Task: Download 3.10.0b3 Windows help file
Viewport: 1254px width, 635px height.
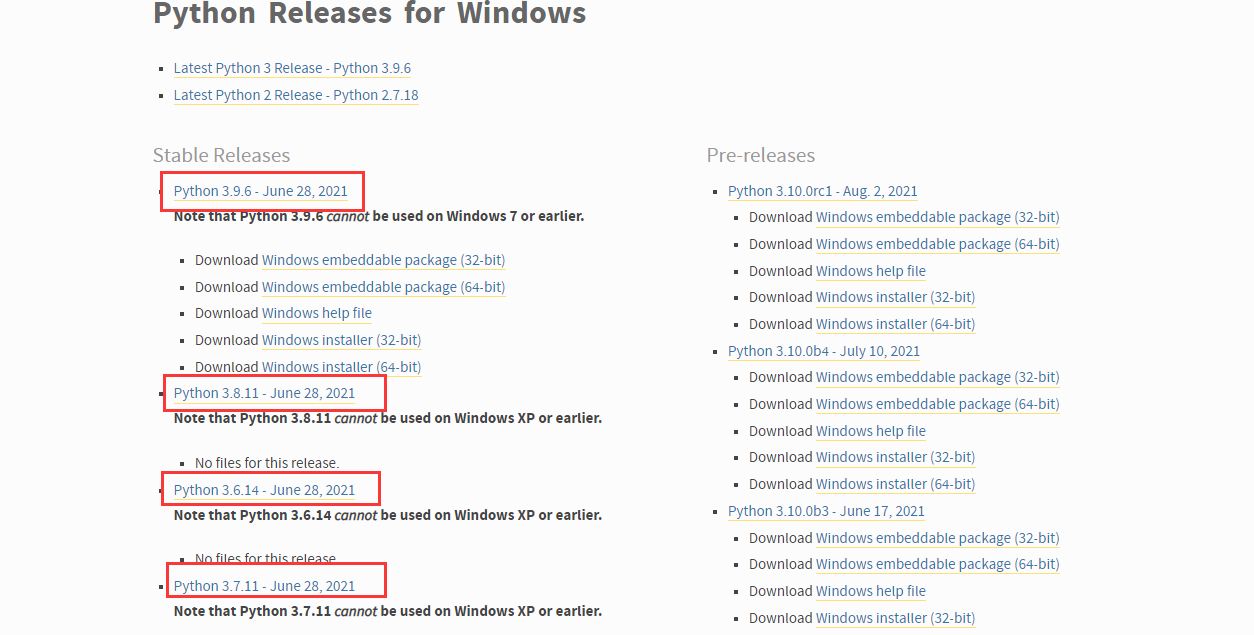Action: [871, 591]
